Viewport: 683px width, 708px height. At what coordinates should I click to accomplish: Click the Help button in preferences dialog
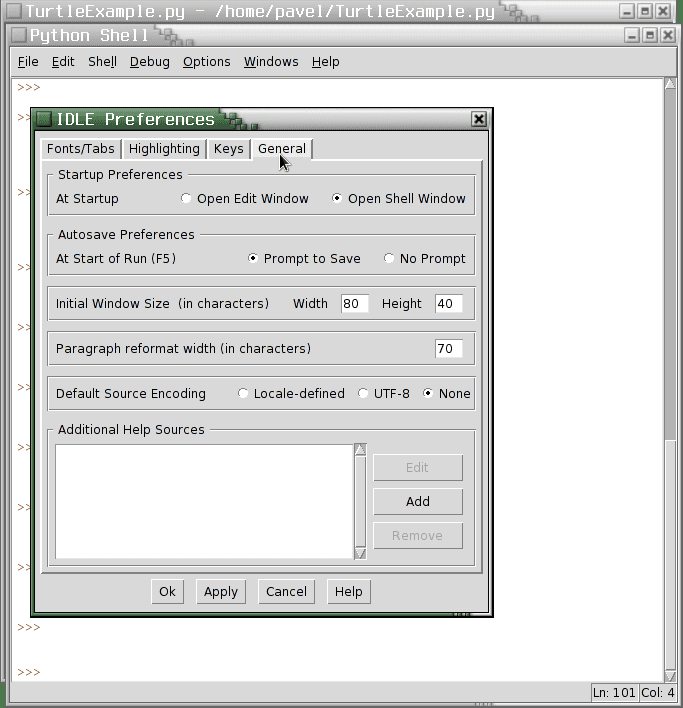point(348,592)
